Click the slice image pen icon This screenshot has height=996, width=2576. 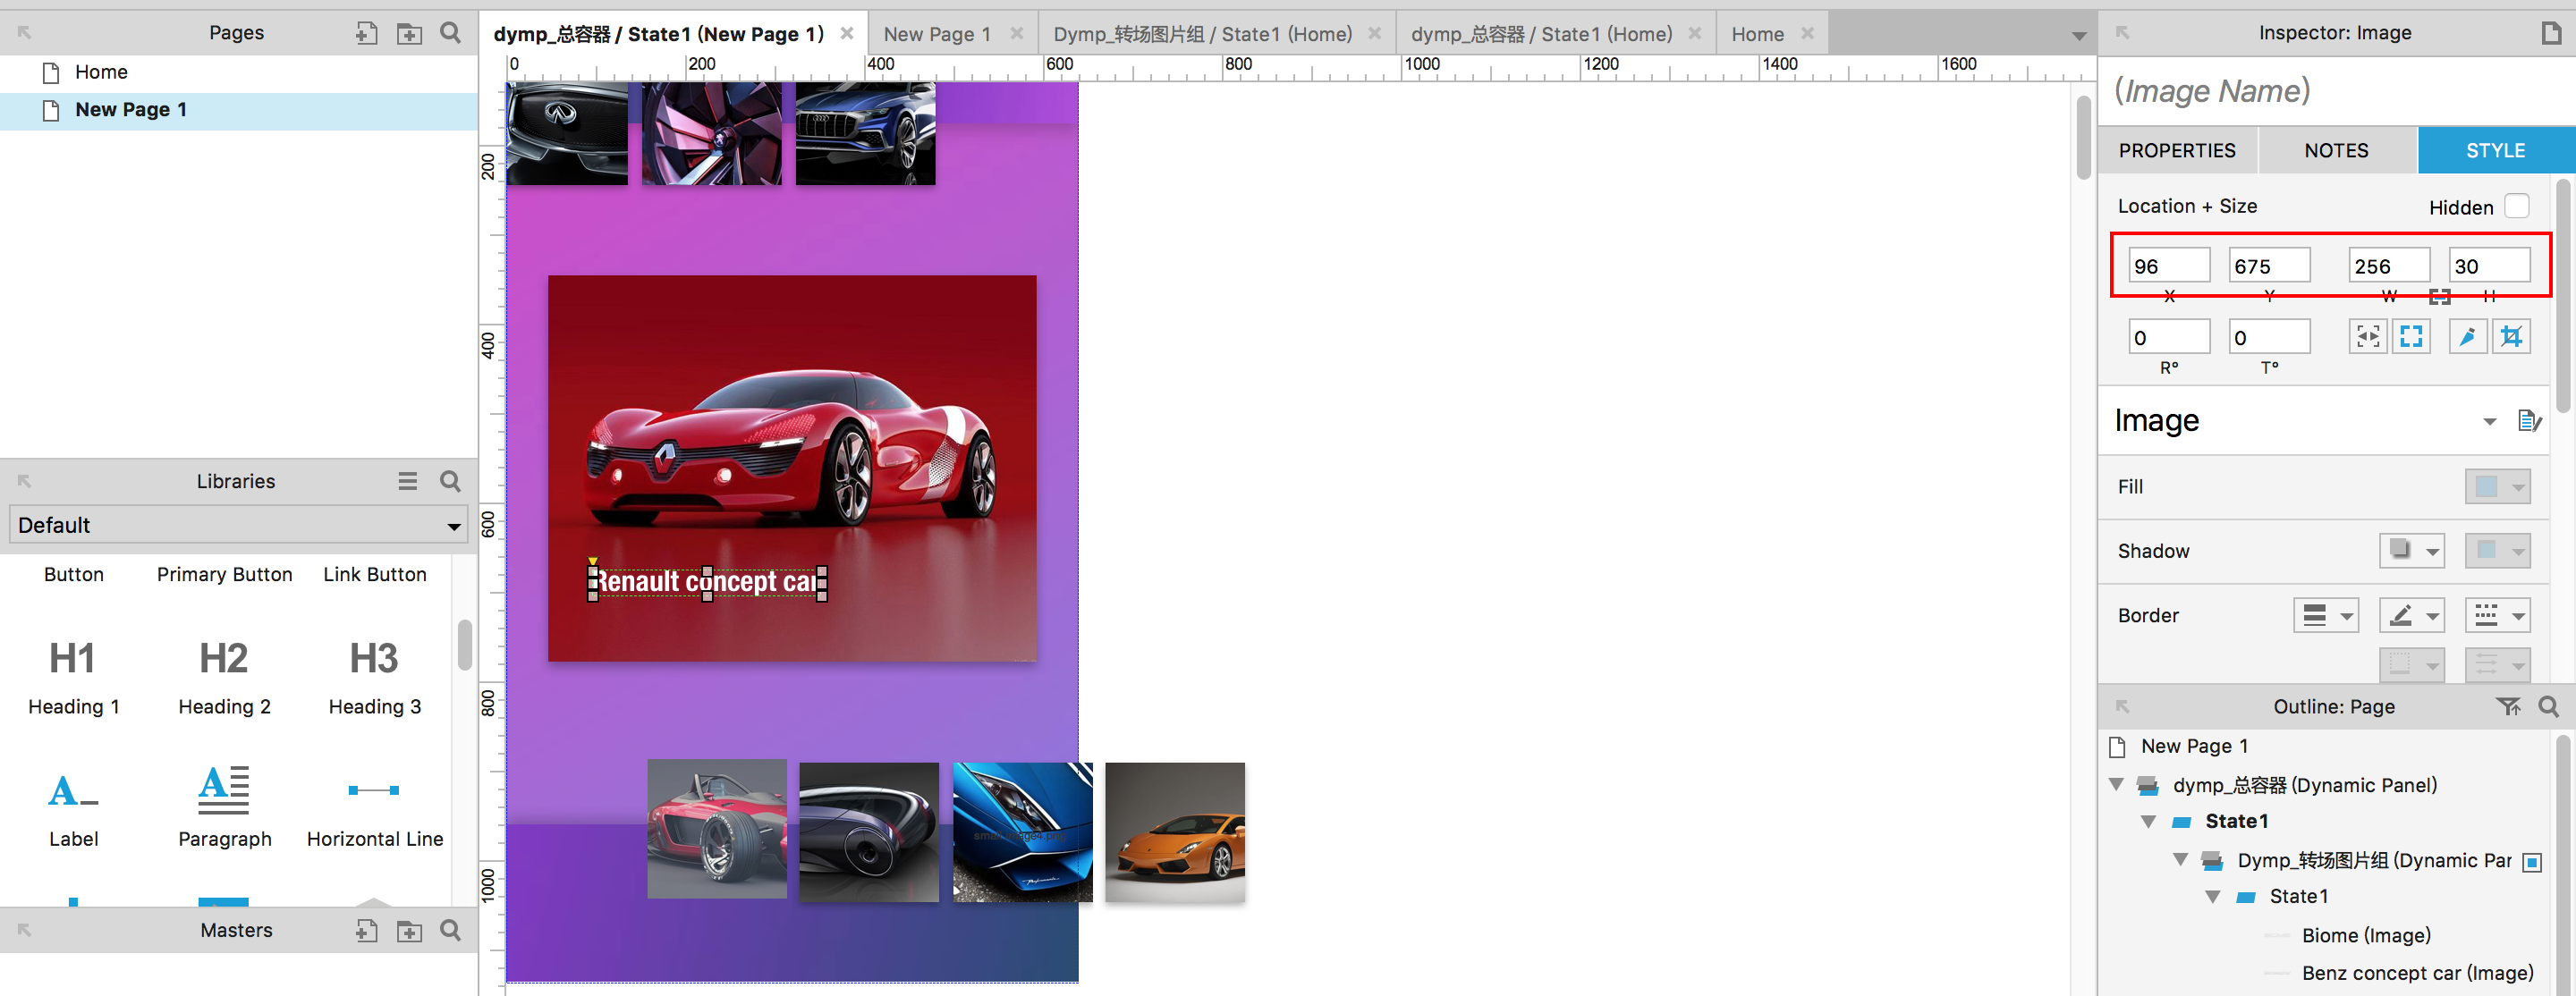coord(2467,337)
